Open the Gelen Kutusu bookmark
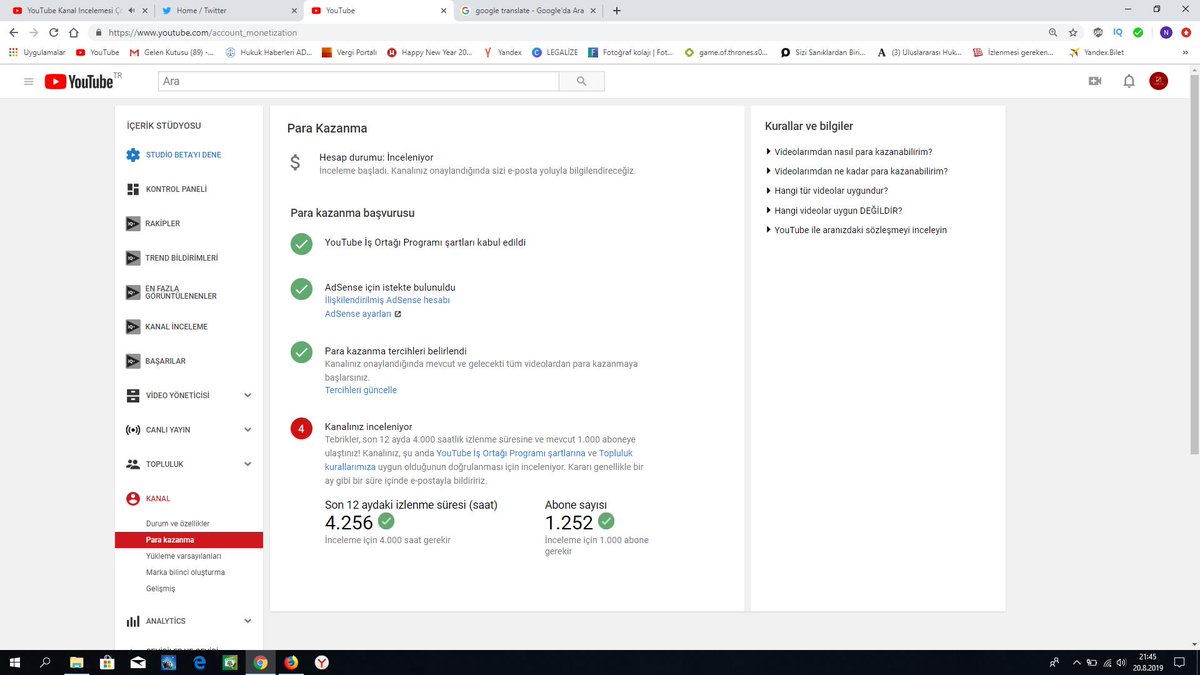The image size is (1200, 675). [171, 52]
